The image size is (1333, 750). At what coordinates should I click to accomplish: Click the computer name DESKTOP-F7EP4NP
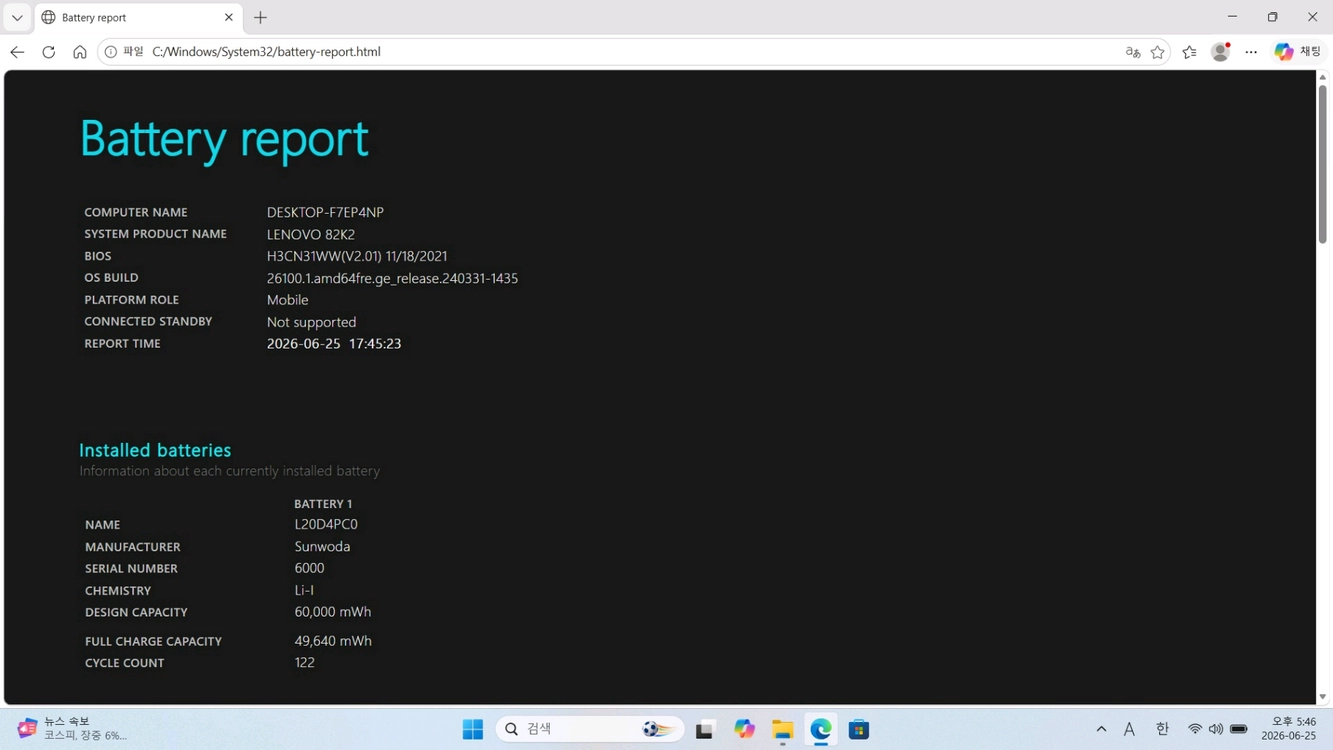tap(325, 212)
